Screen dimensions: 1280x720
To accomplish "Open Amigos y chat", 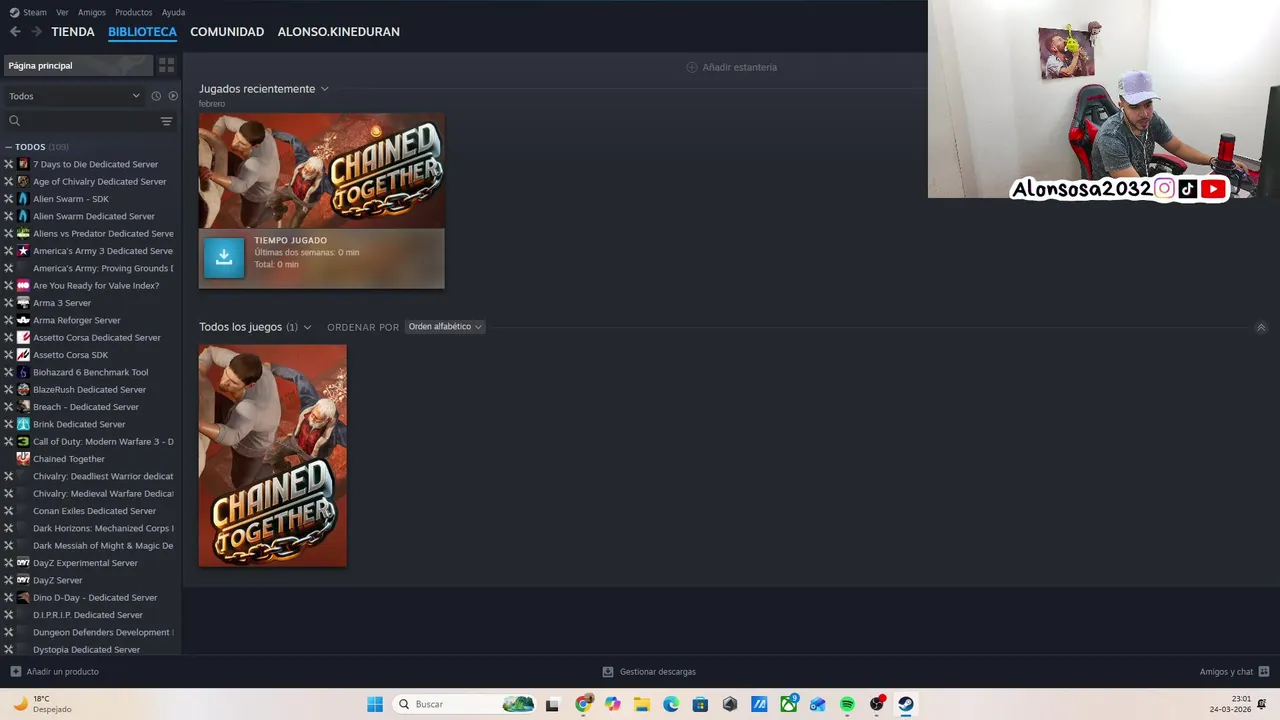I will [1234, 672].
